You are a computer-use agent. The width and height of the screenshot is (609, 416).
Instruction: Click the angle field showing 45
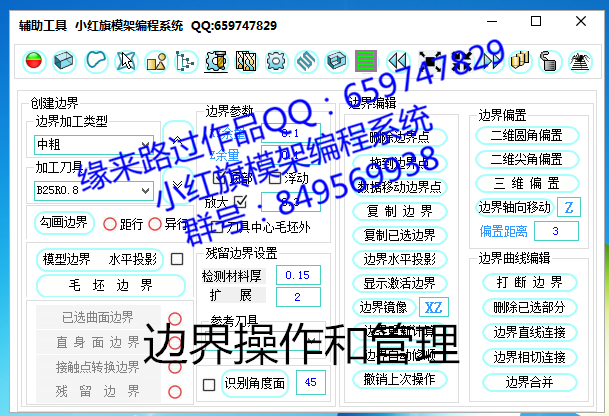(x=311, y=383)
